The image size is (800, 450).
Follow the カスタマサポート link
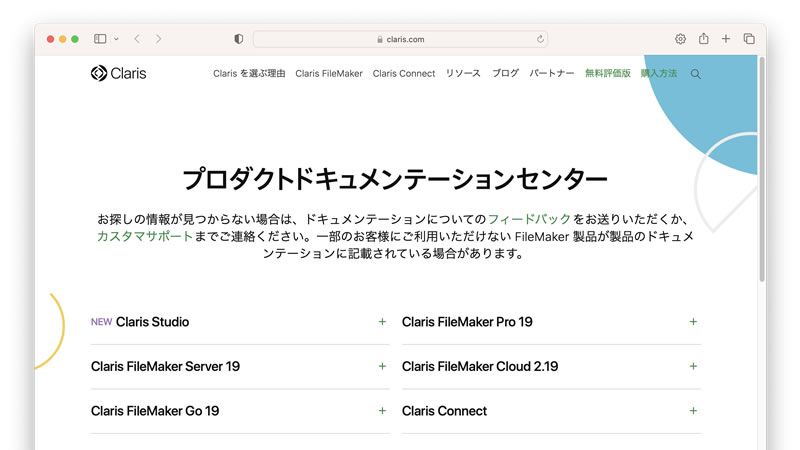[145, 236]
